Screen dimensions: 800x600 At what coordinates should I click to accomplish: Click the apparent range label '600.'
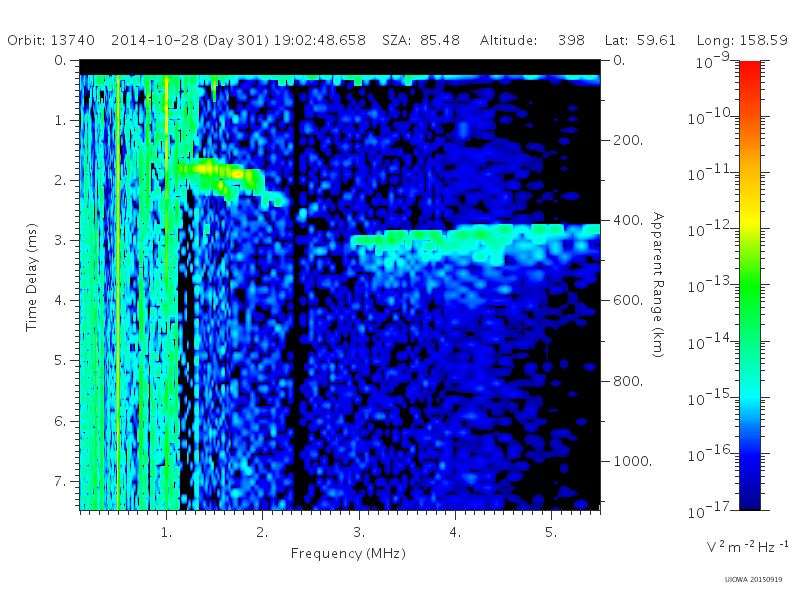point(628,301)
